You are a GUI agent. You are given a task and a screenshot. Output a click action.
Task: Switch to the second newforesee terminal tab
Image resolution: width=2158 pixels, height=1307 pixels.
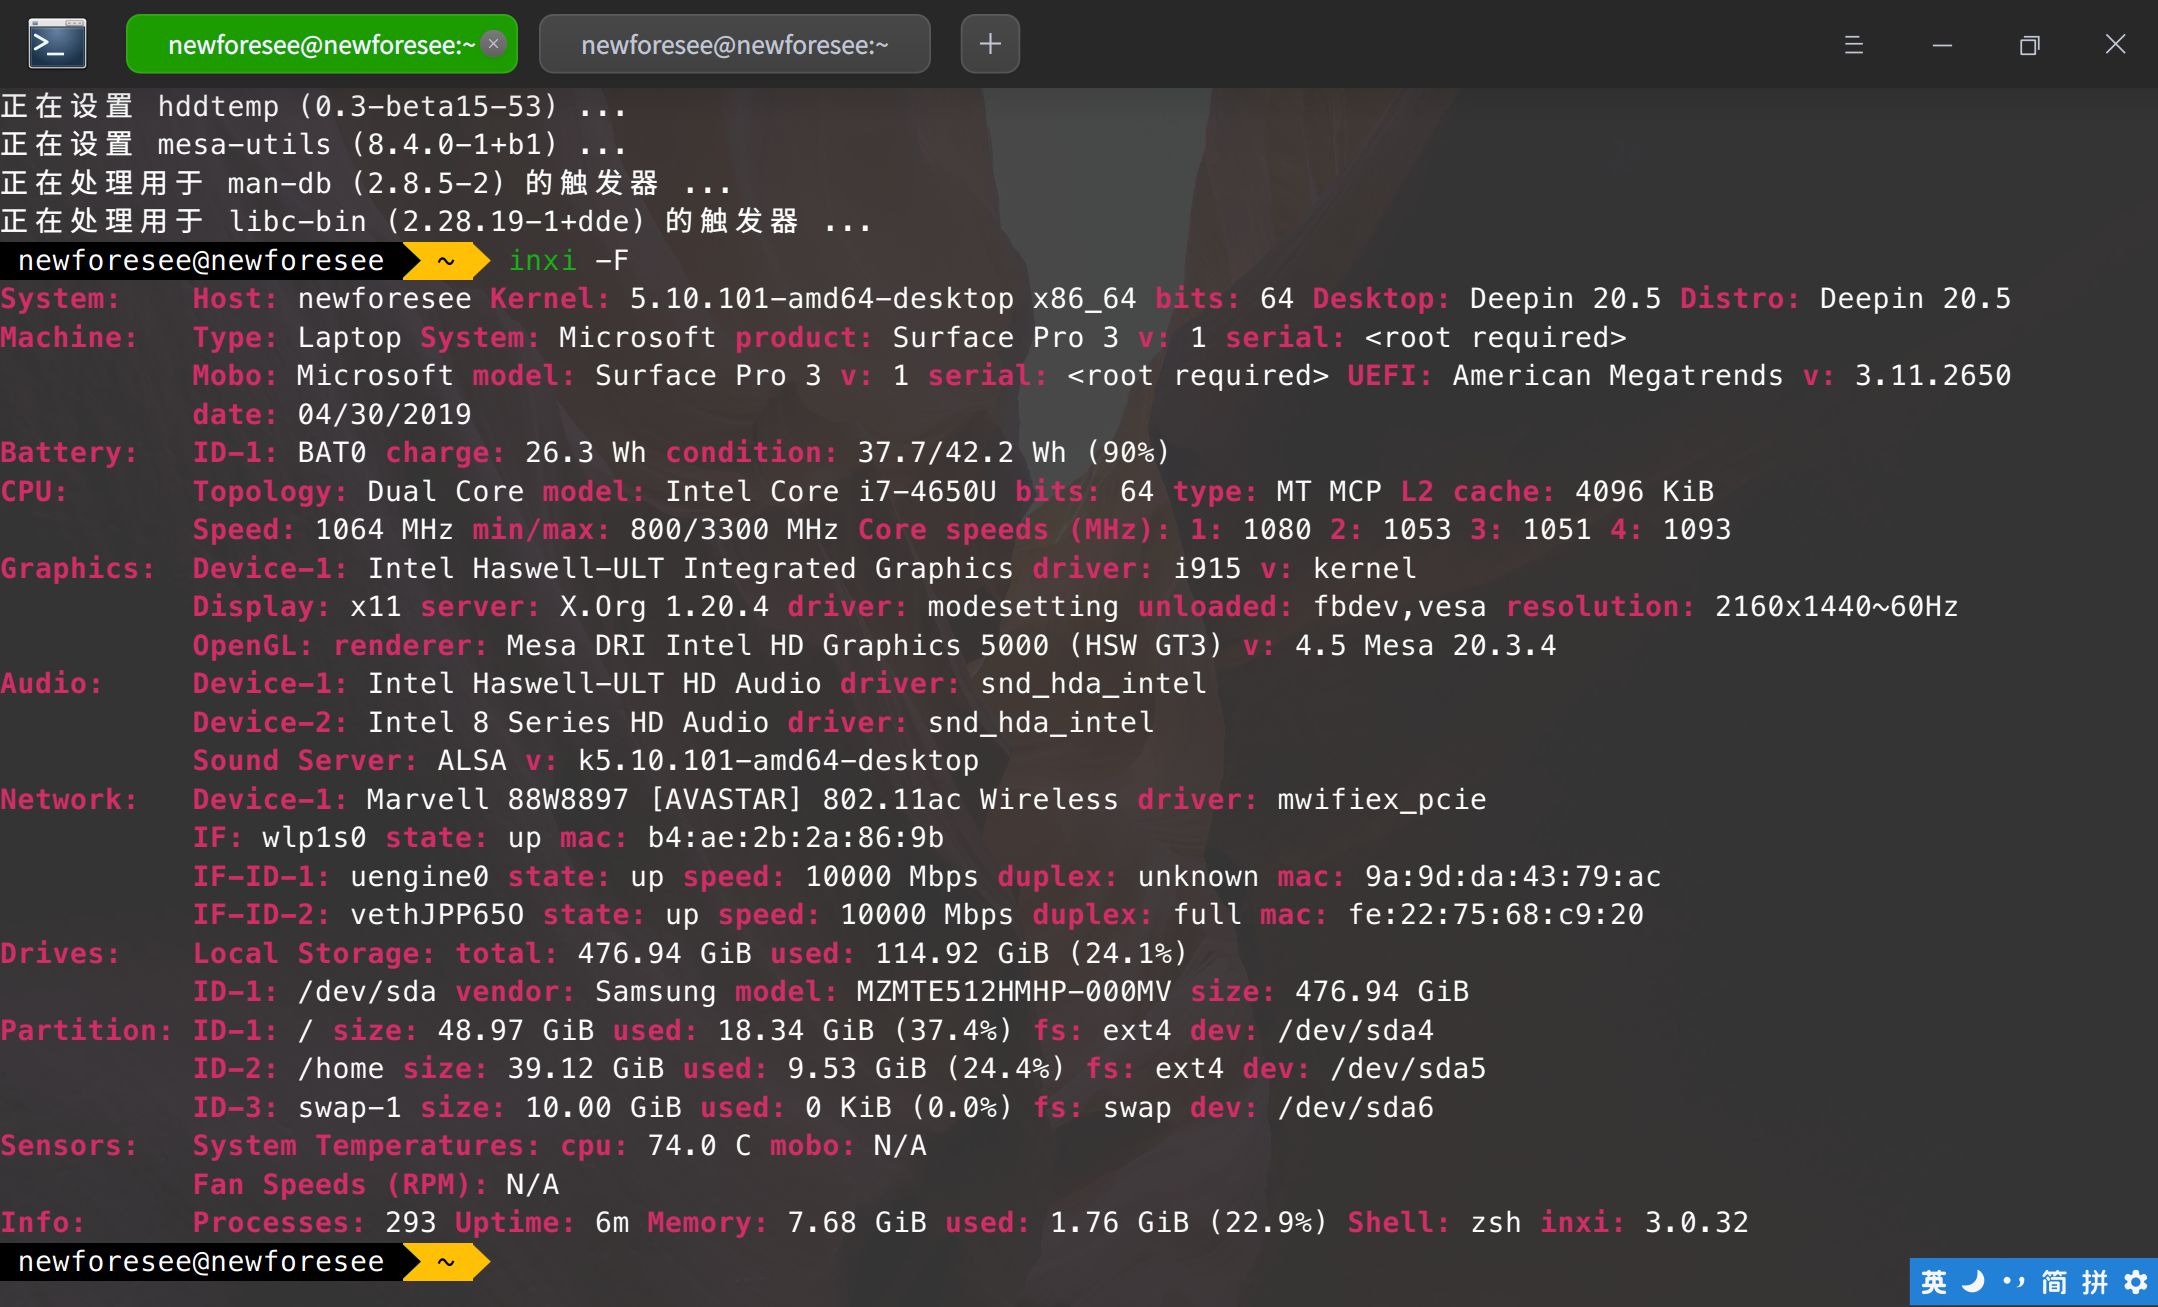click(x=734, y=45)
